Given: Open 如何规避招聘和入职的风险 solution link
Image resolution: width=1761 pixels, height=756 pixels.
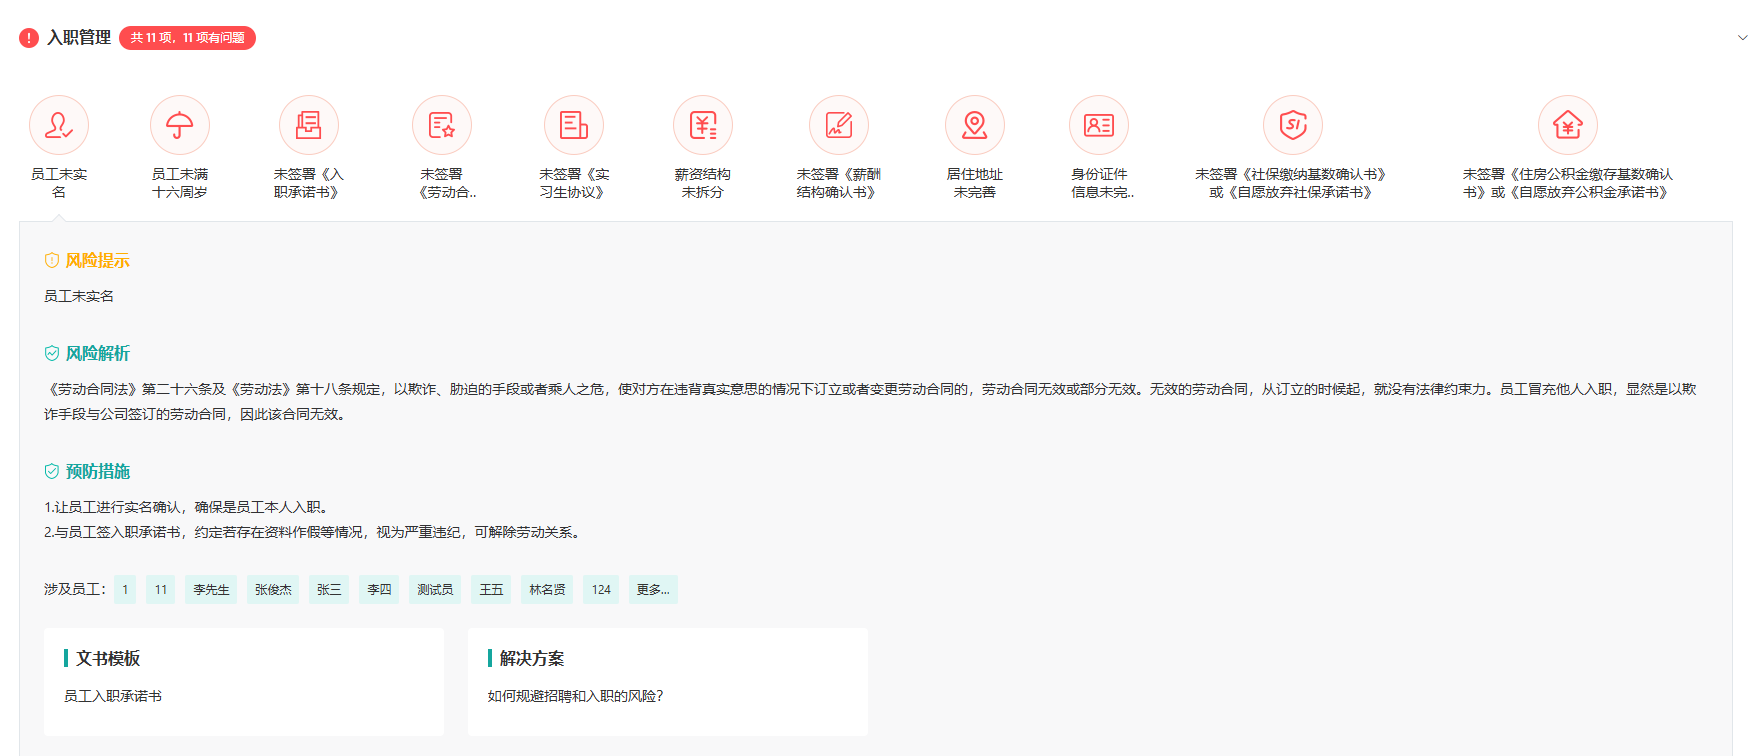Looking at the screenshot, I should pos(575,696).
